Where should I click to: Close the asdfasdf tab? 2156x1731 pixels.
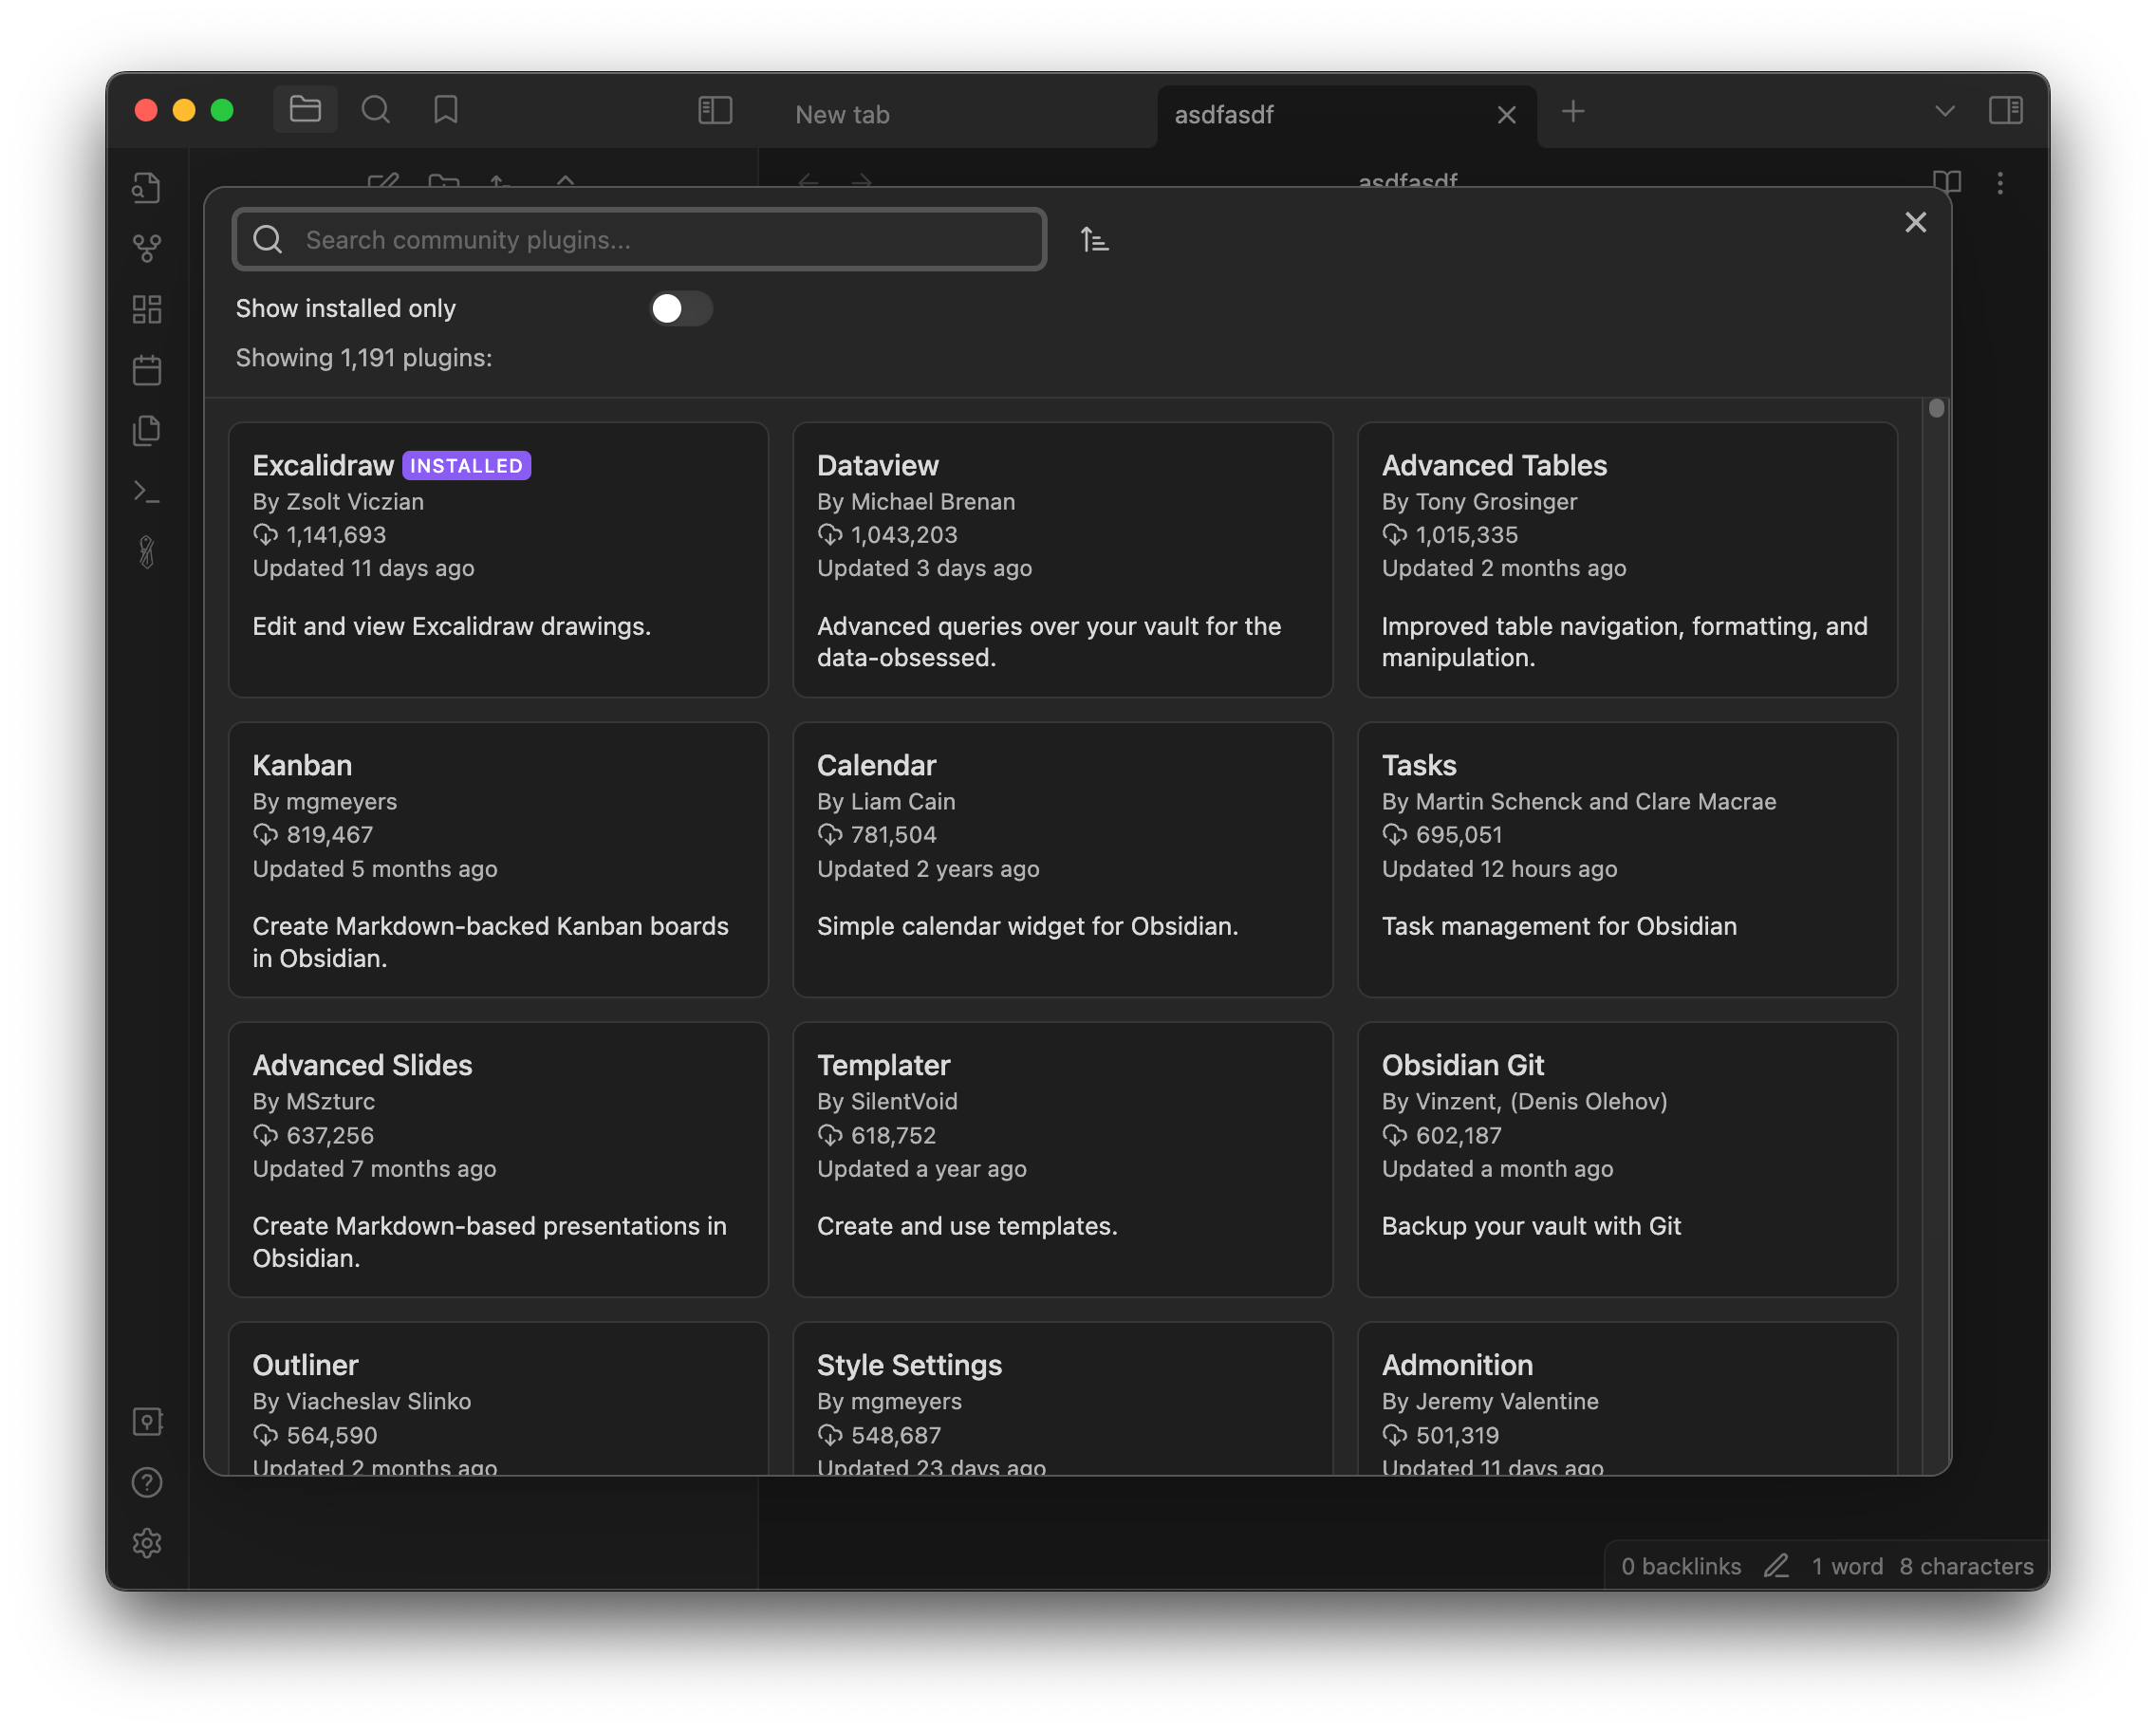[x=1506, y=115]
